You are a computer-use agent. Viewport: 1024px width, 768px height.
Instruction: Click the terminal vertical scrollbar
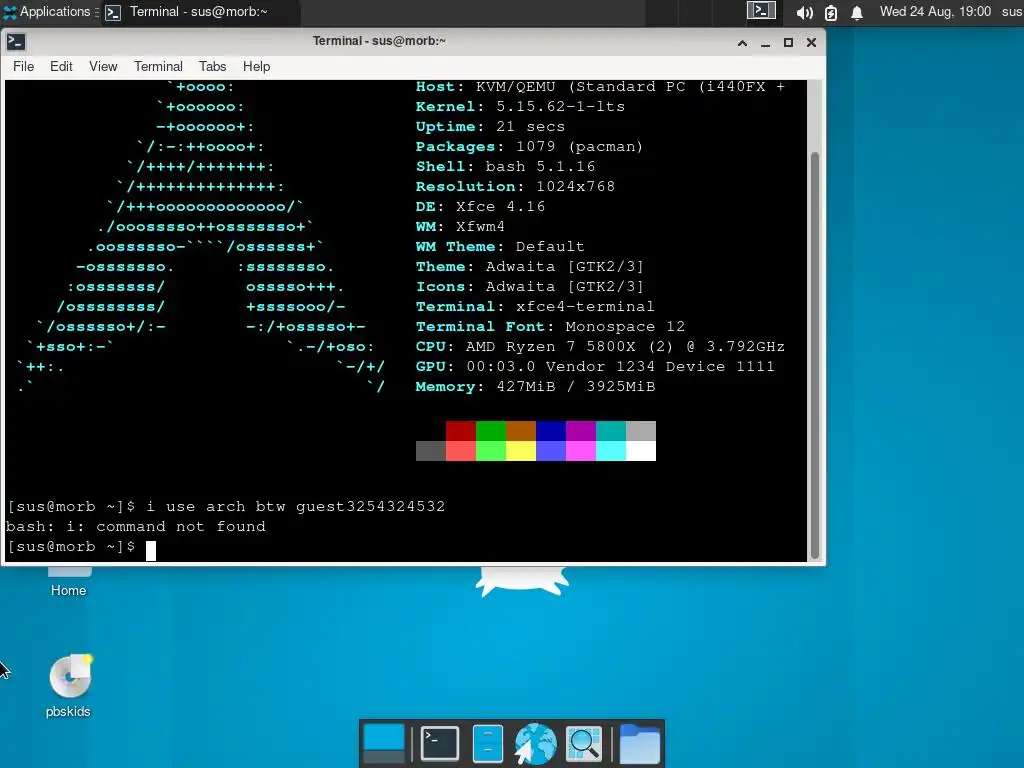(x=814, y=355)
